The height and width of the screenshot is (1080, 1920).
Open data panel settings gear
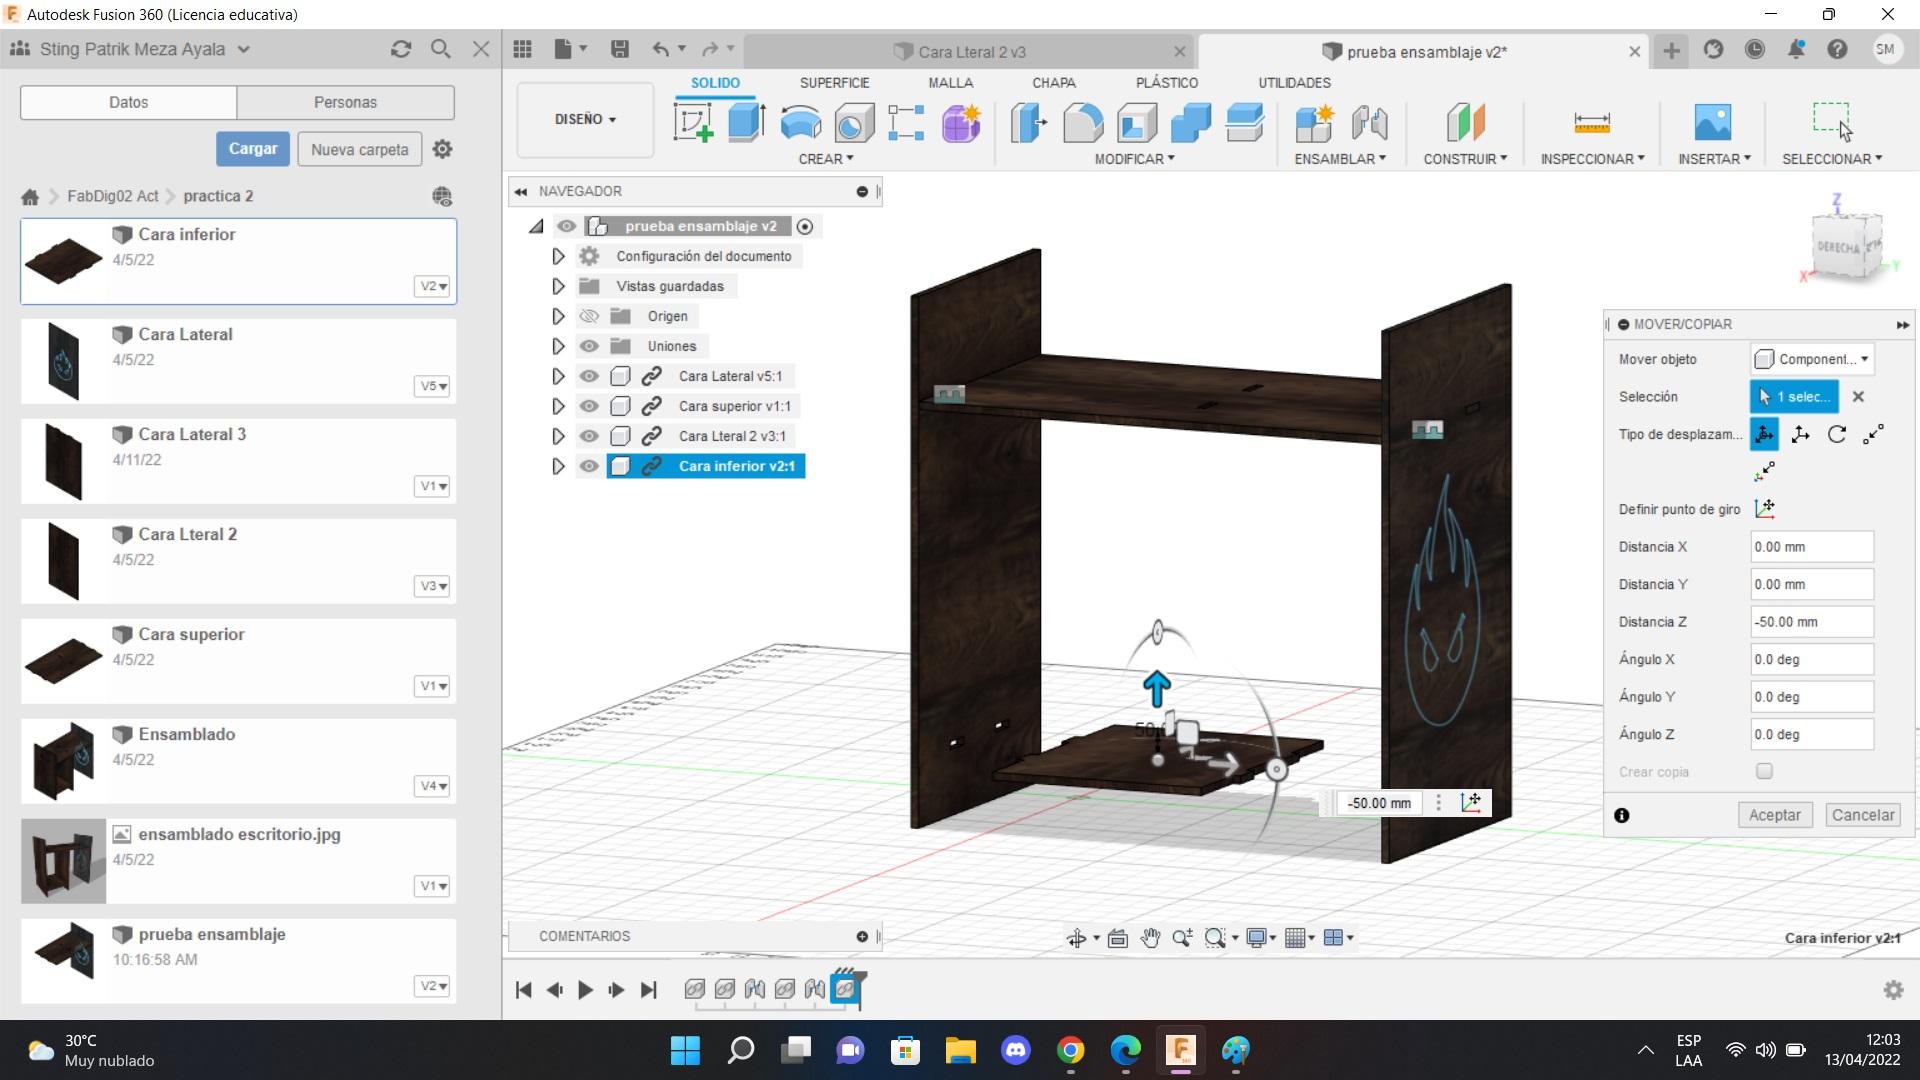coord(442,149)
